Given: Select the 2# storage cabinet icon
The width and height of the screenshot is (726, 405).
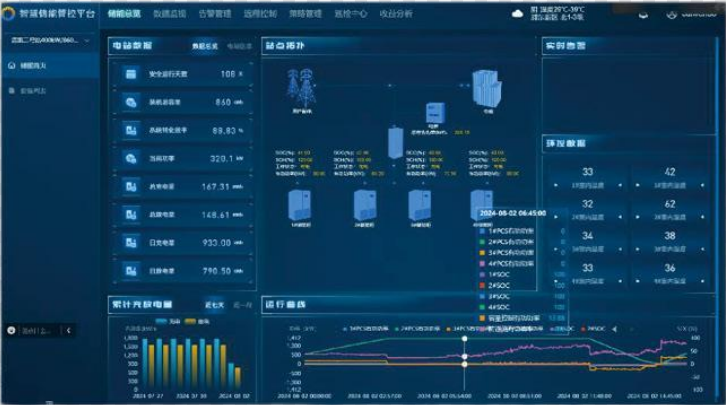Looking at the screenshot, I should 365,205.
